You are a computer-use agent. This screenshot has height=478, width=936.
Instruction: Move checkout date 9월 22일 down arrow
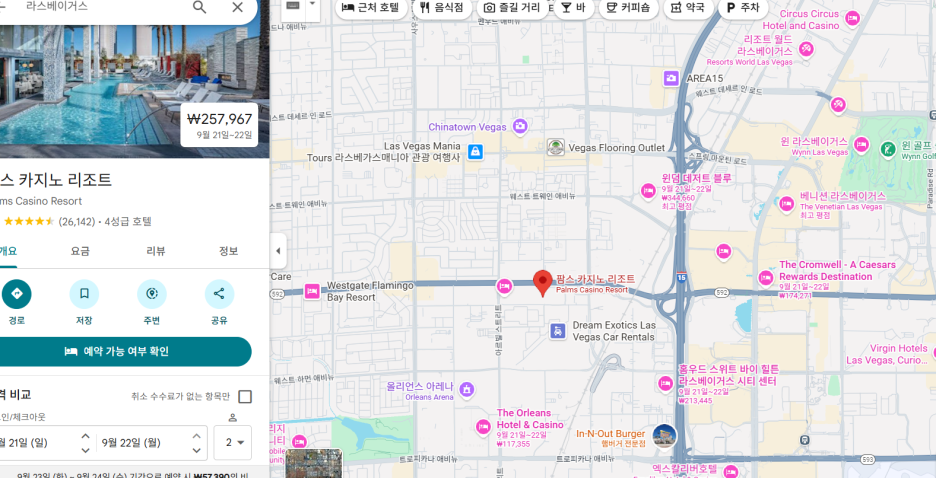click(x=196, y=451)
